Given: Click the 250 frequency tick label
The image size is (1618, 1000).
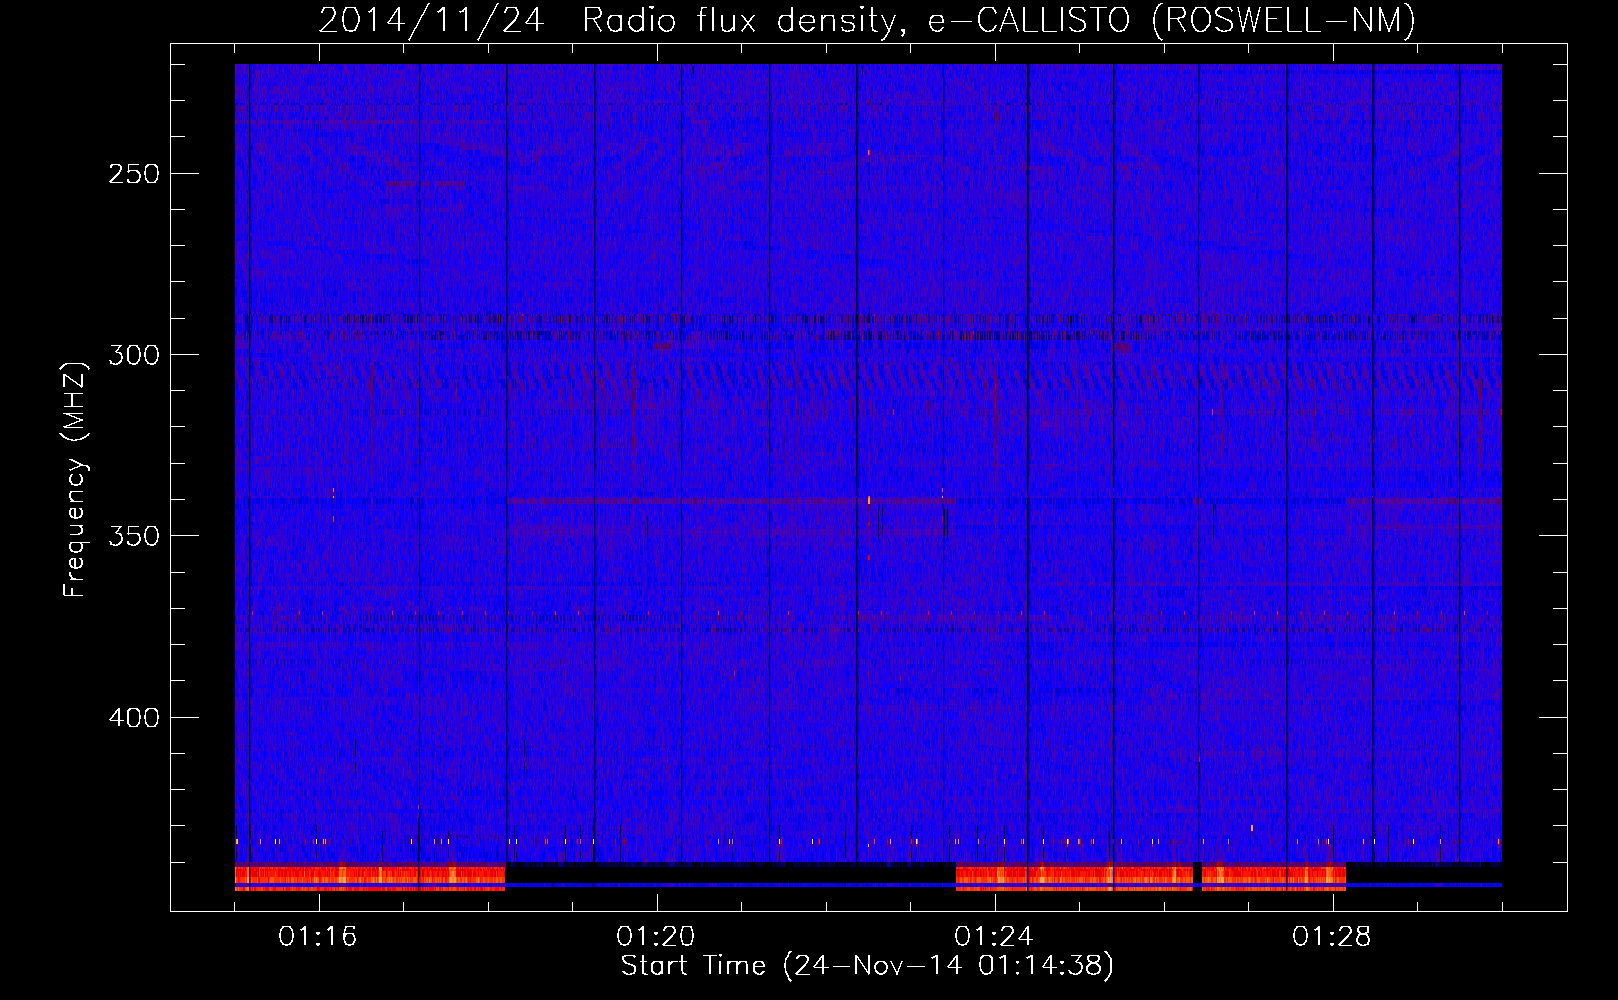Looking at the screenshot, I should click(x=134, y=174).
